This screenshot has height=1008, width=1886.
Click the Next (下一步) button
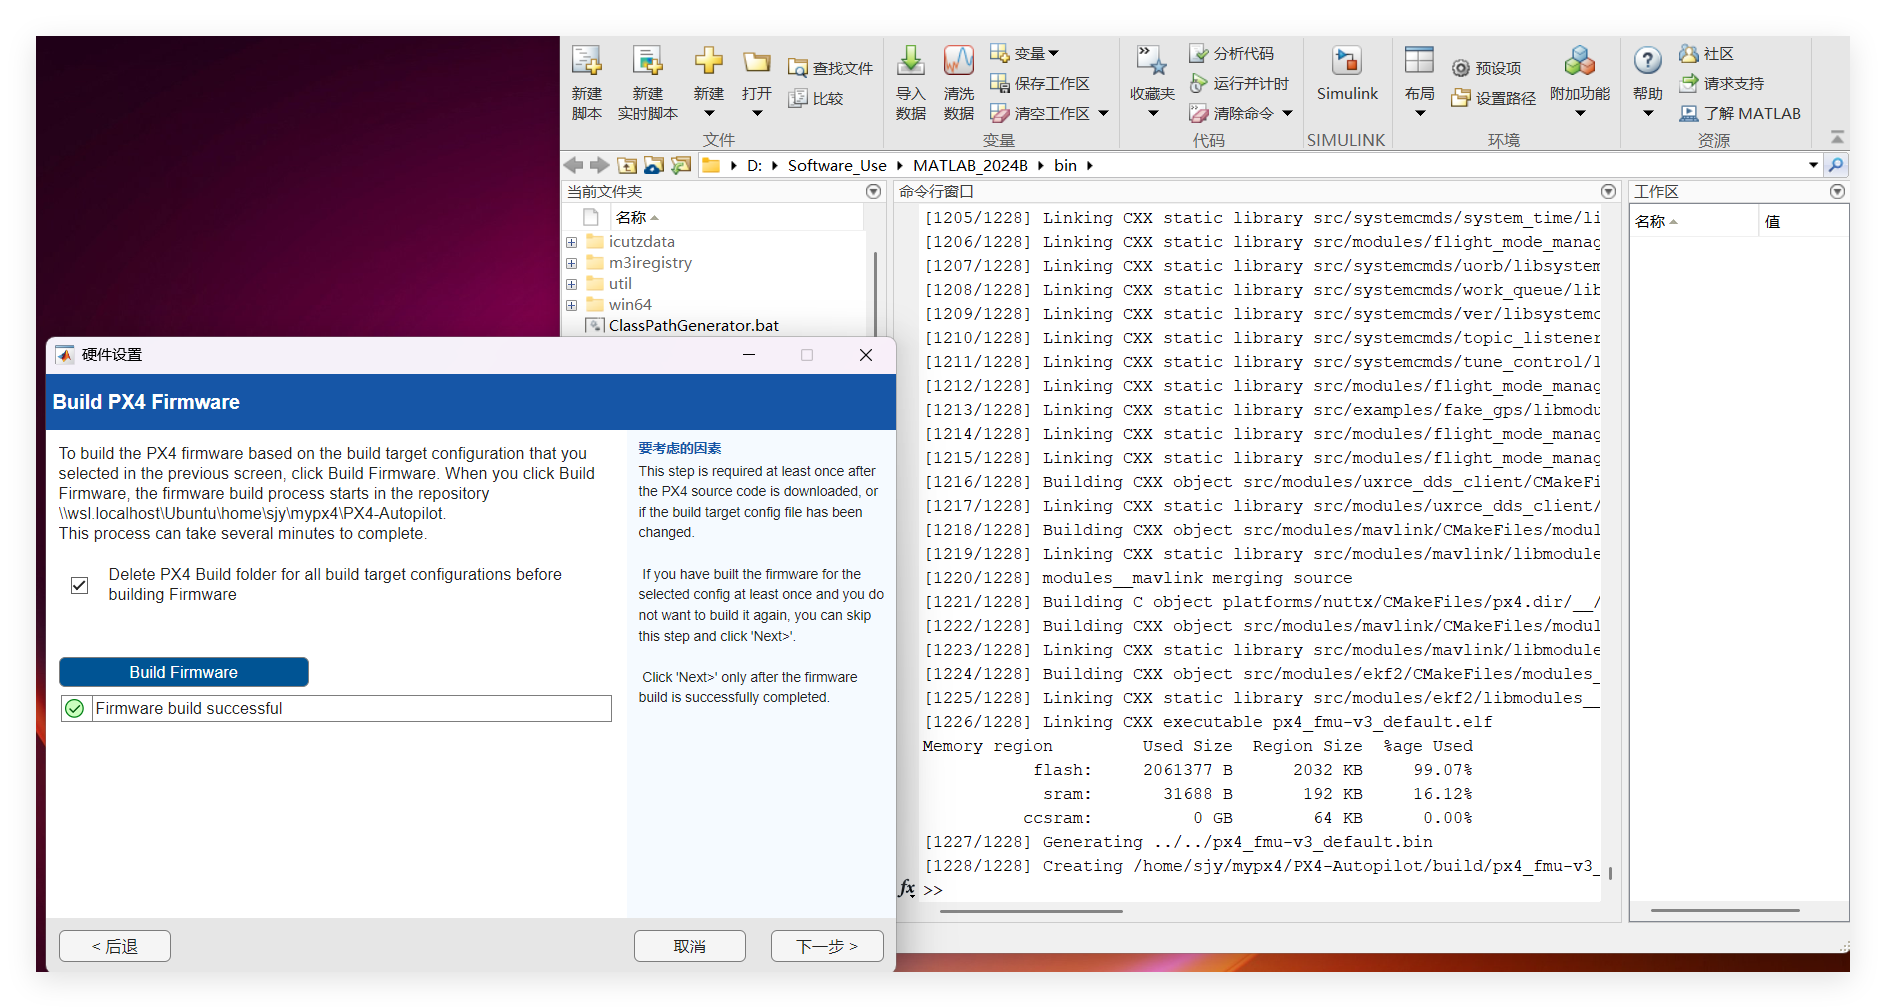(x=827, y=946)
